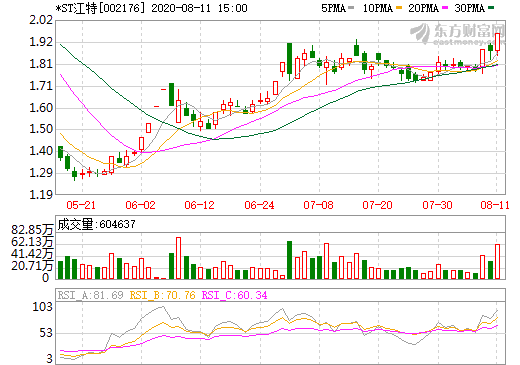Select the 06-02 date marker
The height and width of the screenshot is (365, 520).
(x=140, y=205)
